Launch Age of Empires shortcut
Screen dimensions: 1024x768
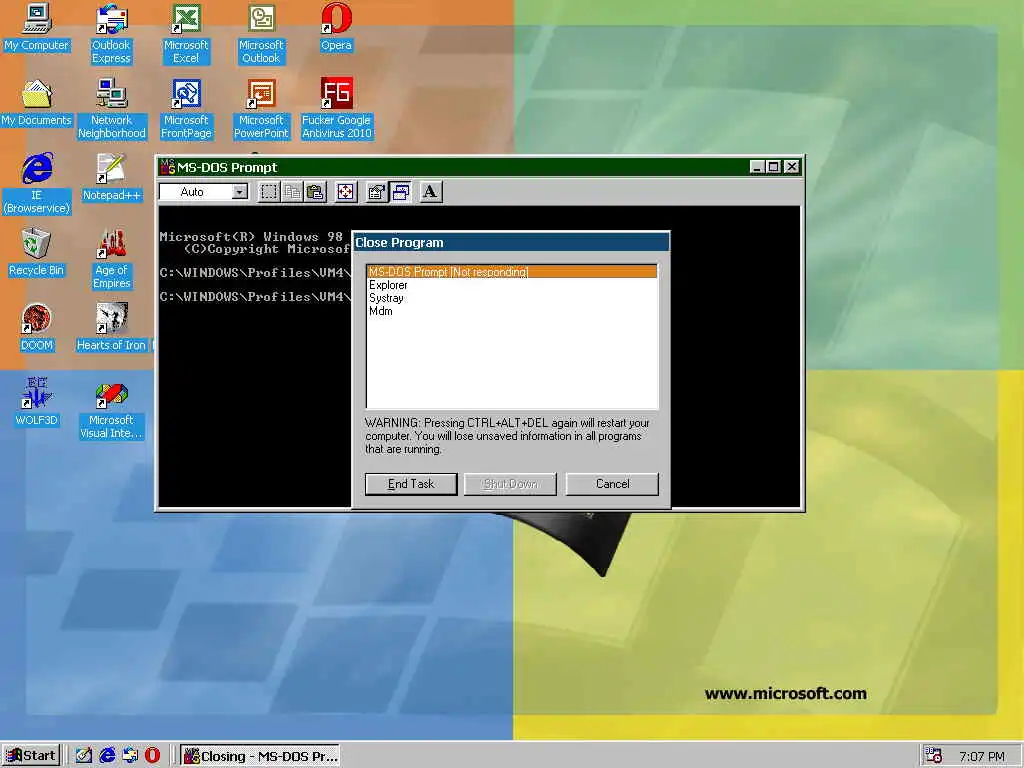[112, 259]
